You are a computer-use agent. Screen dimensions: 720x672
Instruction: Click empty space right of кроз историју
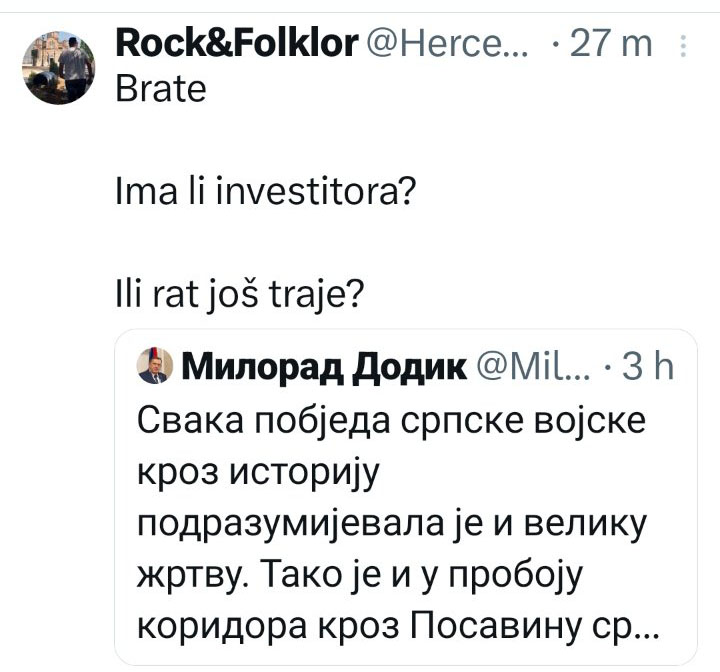[x=533, y=472]
